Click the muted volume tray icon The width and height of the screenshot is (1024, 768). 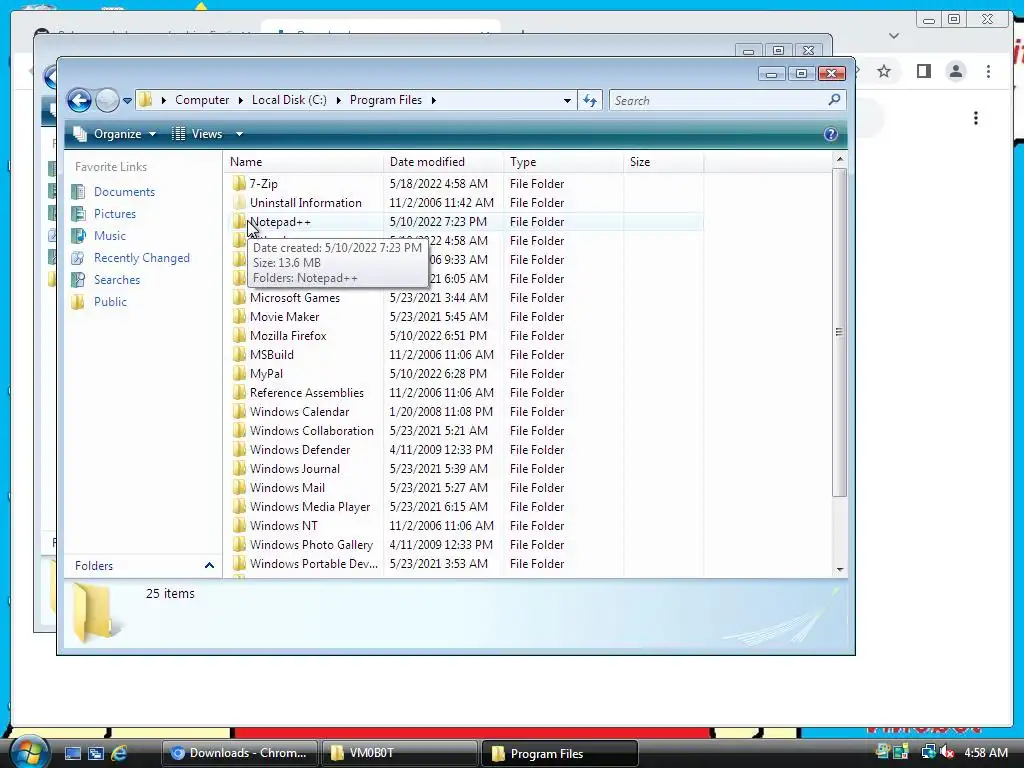tap(946, 752)
